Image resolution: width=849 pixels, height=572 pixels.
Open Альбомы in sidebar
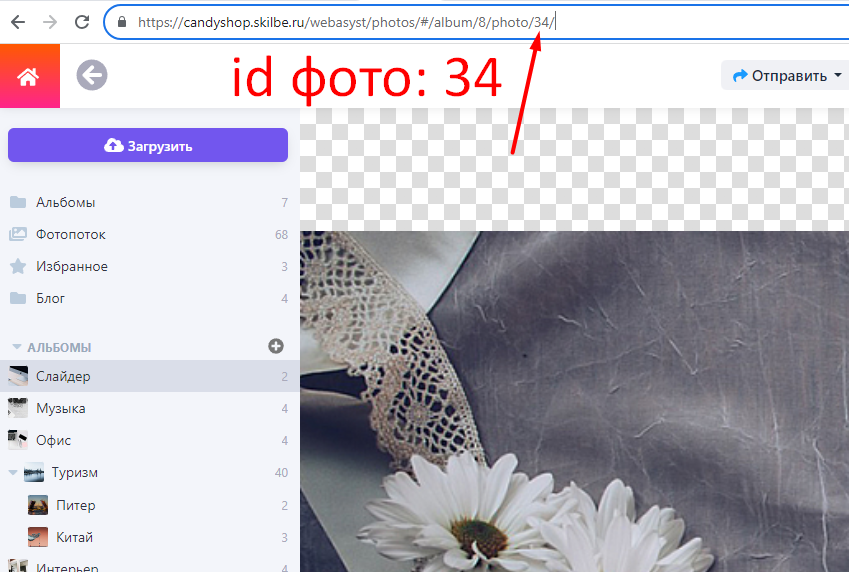pyautogui.click(x=65, y=202)
